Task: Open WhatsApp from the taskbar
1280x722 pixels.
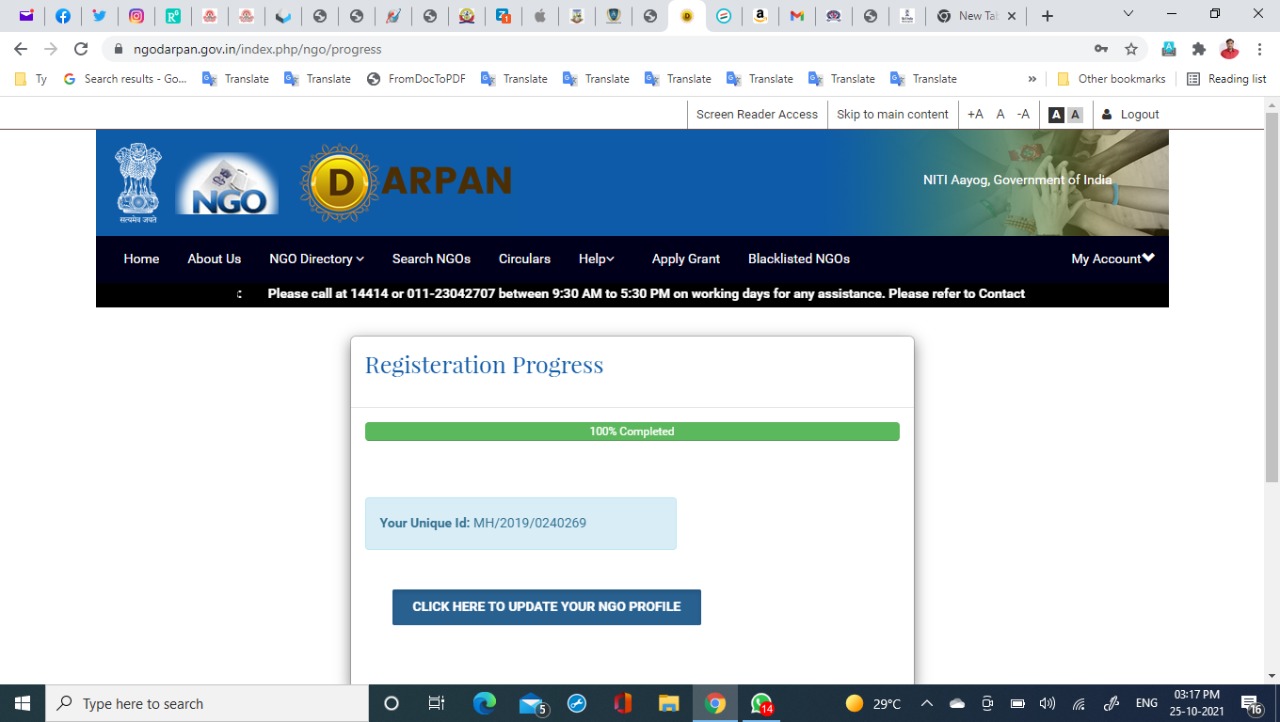Action: [x=761, y=703]
